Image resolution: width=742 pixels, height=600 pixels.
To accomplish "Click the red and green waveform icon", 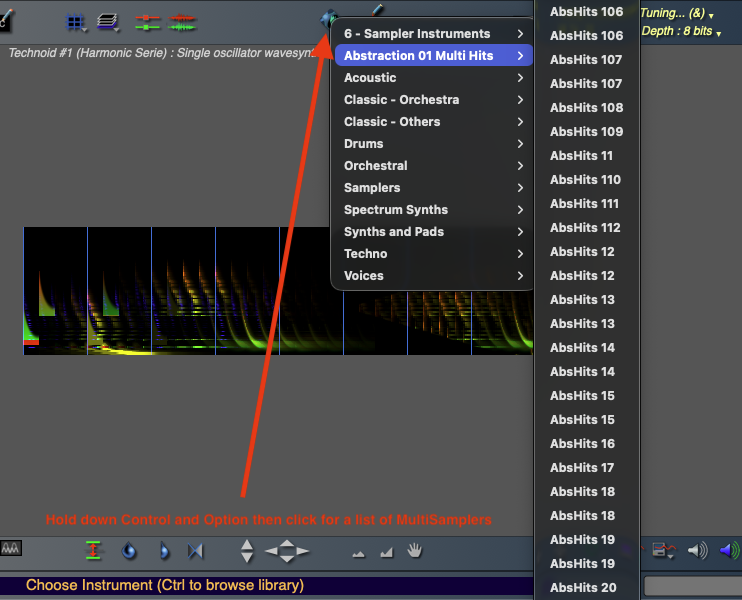I will coord(182,22).
